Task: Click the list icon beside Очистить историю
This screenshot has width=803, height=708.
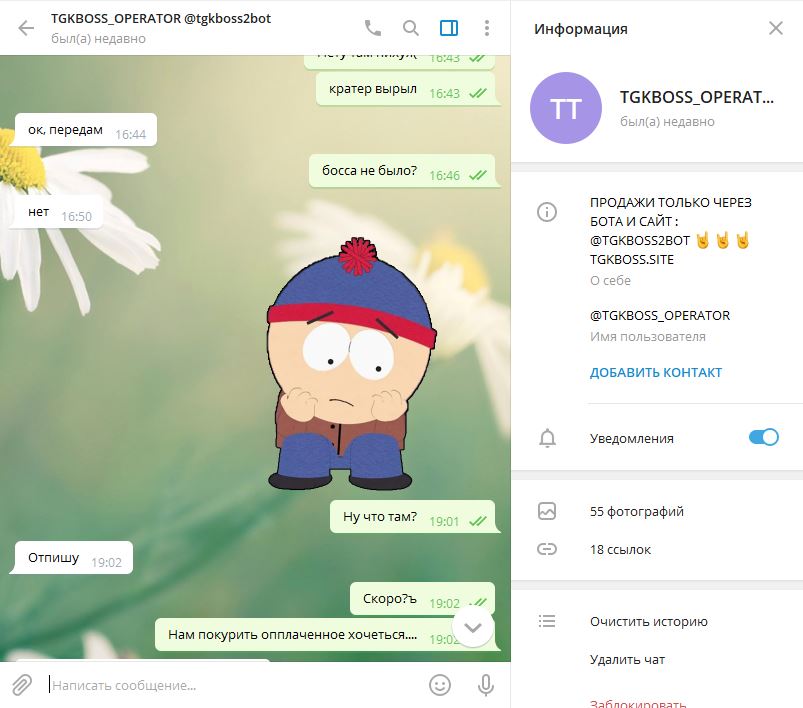Action: click(x=547, y=621)
